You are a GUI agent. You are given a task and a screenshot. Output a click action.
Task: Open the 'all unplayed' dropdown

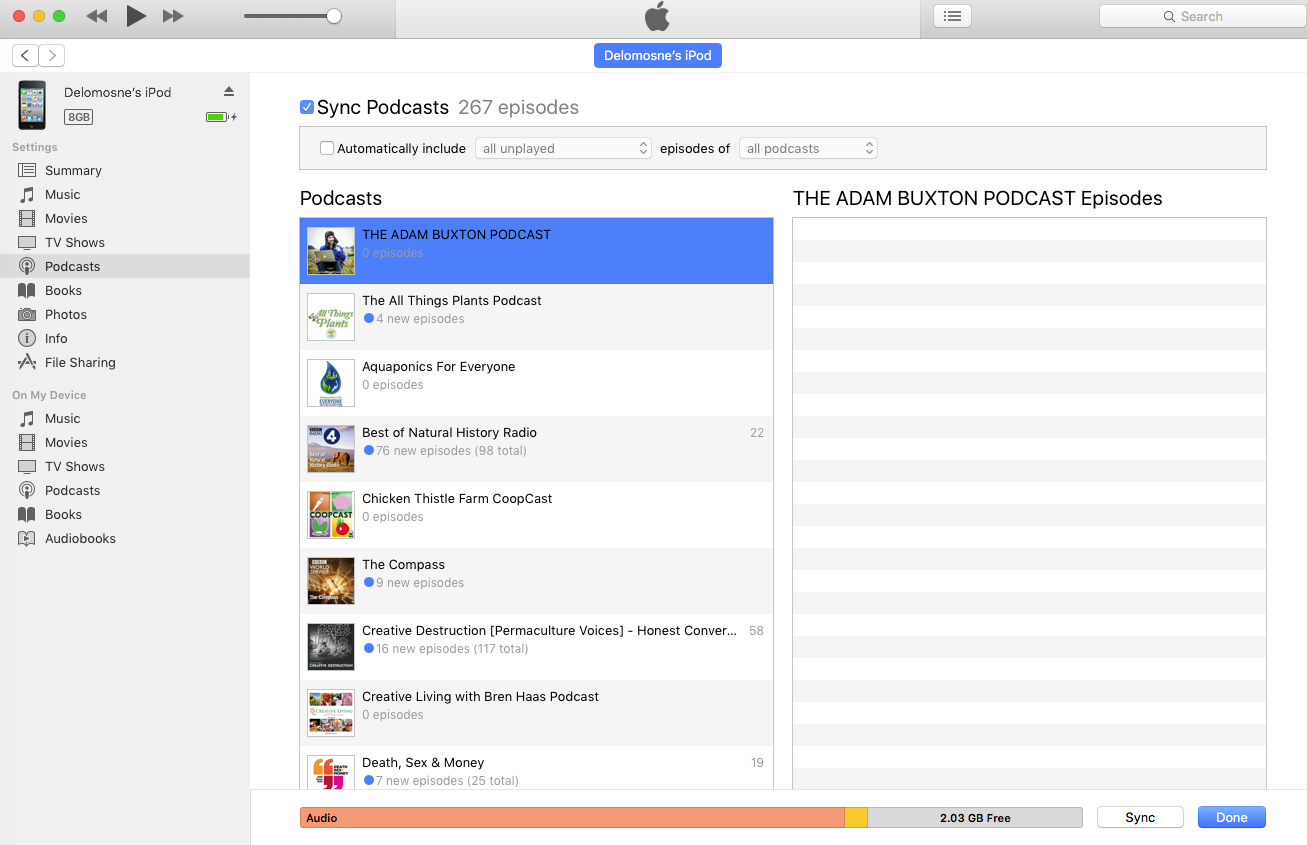564,149
